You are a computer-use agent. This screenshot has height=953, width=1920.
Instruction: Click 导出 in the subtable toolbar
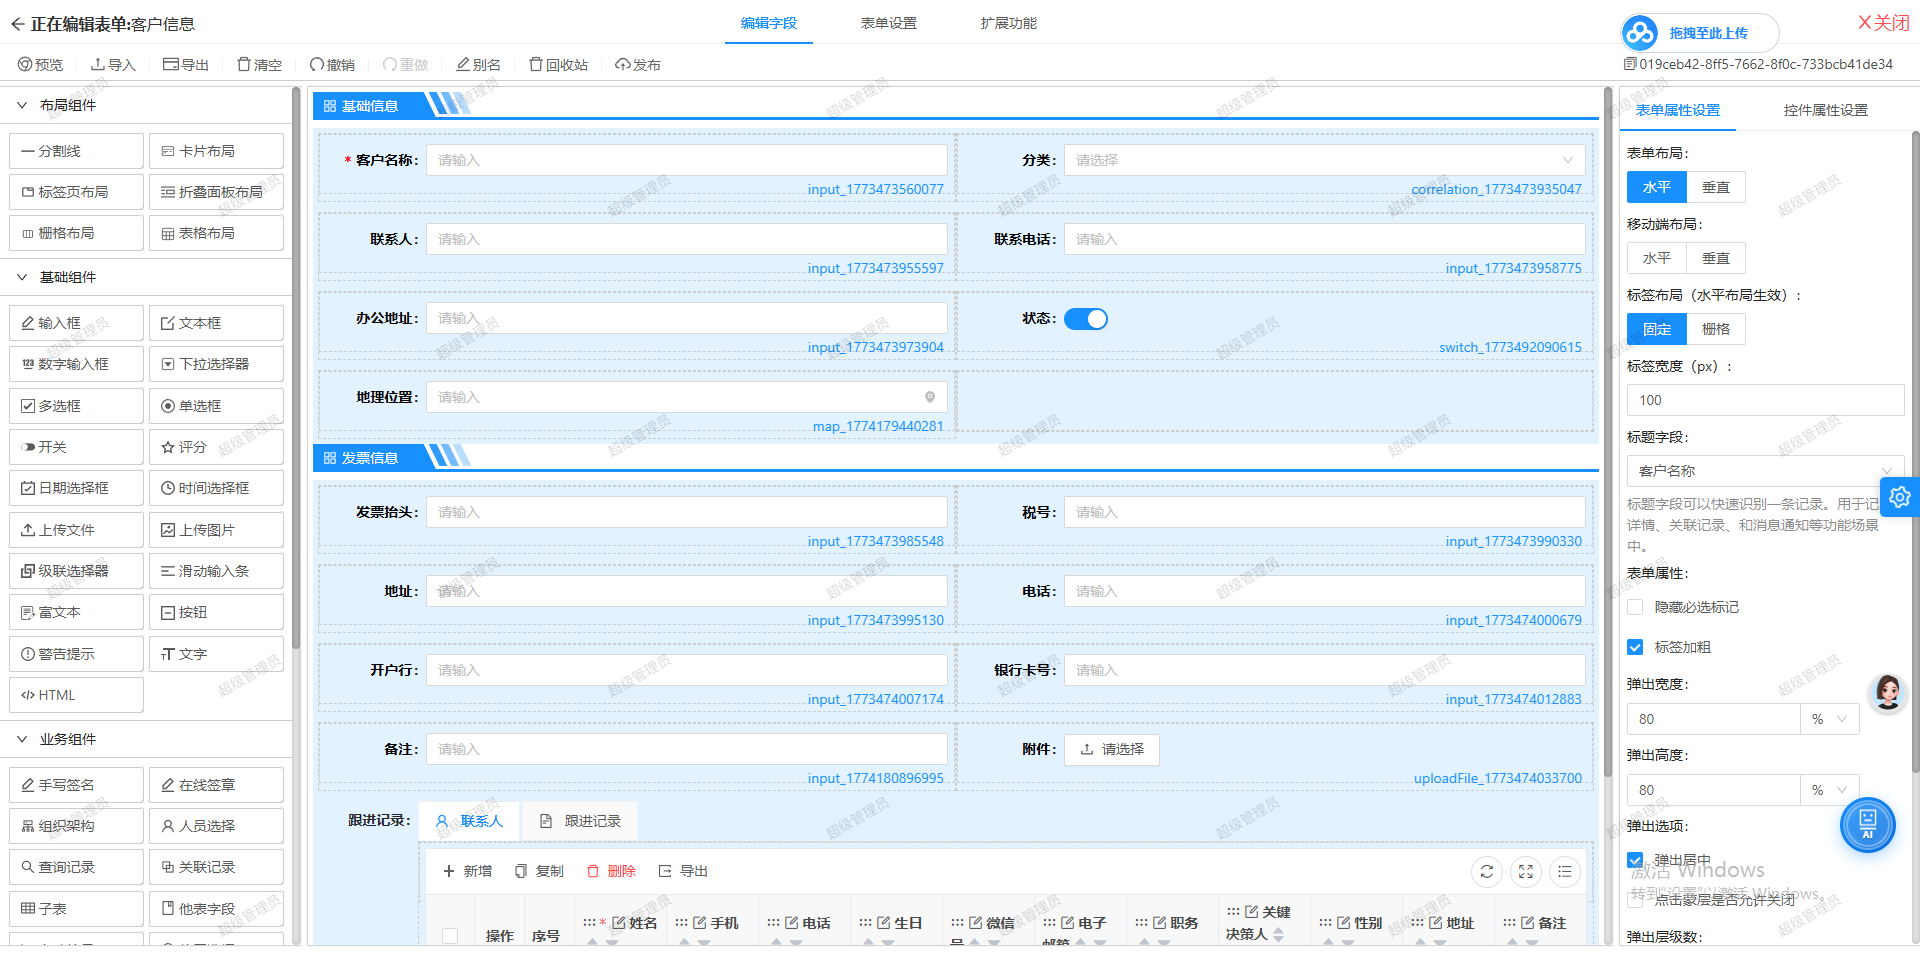[x=683, y=871]
